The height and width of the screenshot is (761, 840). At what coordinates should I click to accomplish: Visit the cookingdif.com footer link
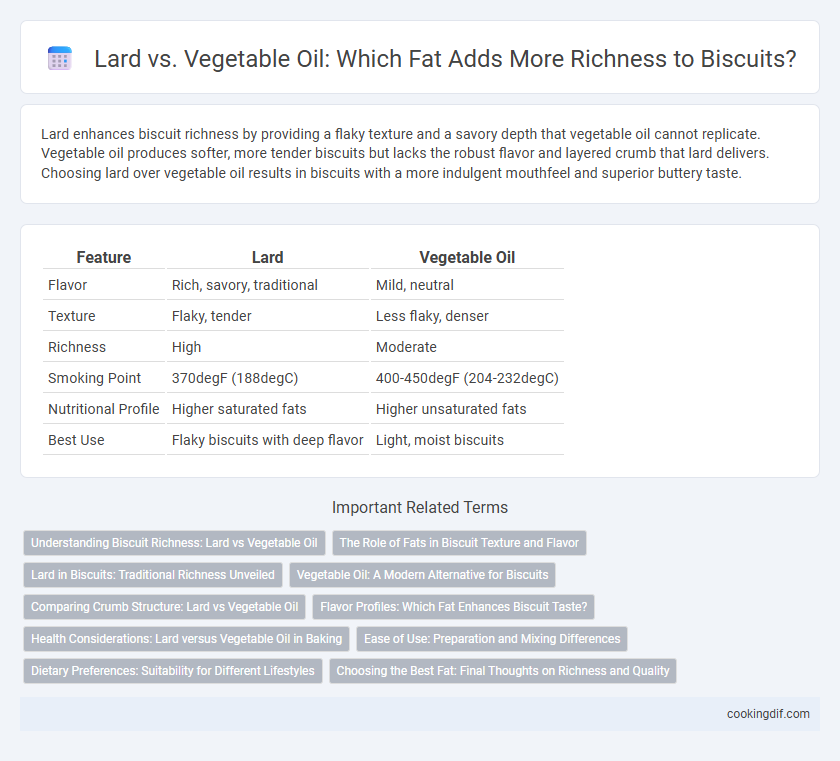tap(768, 713)
